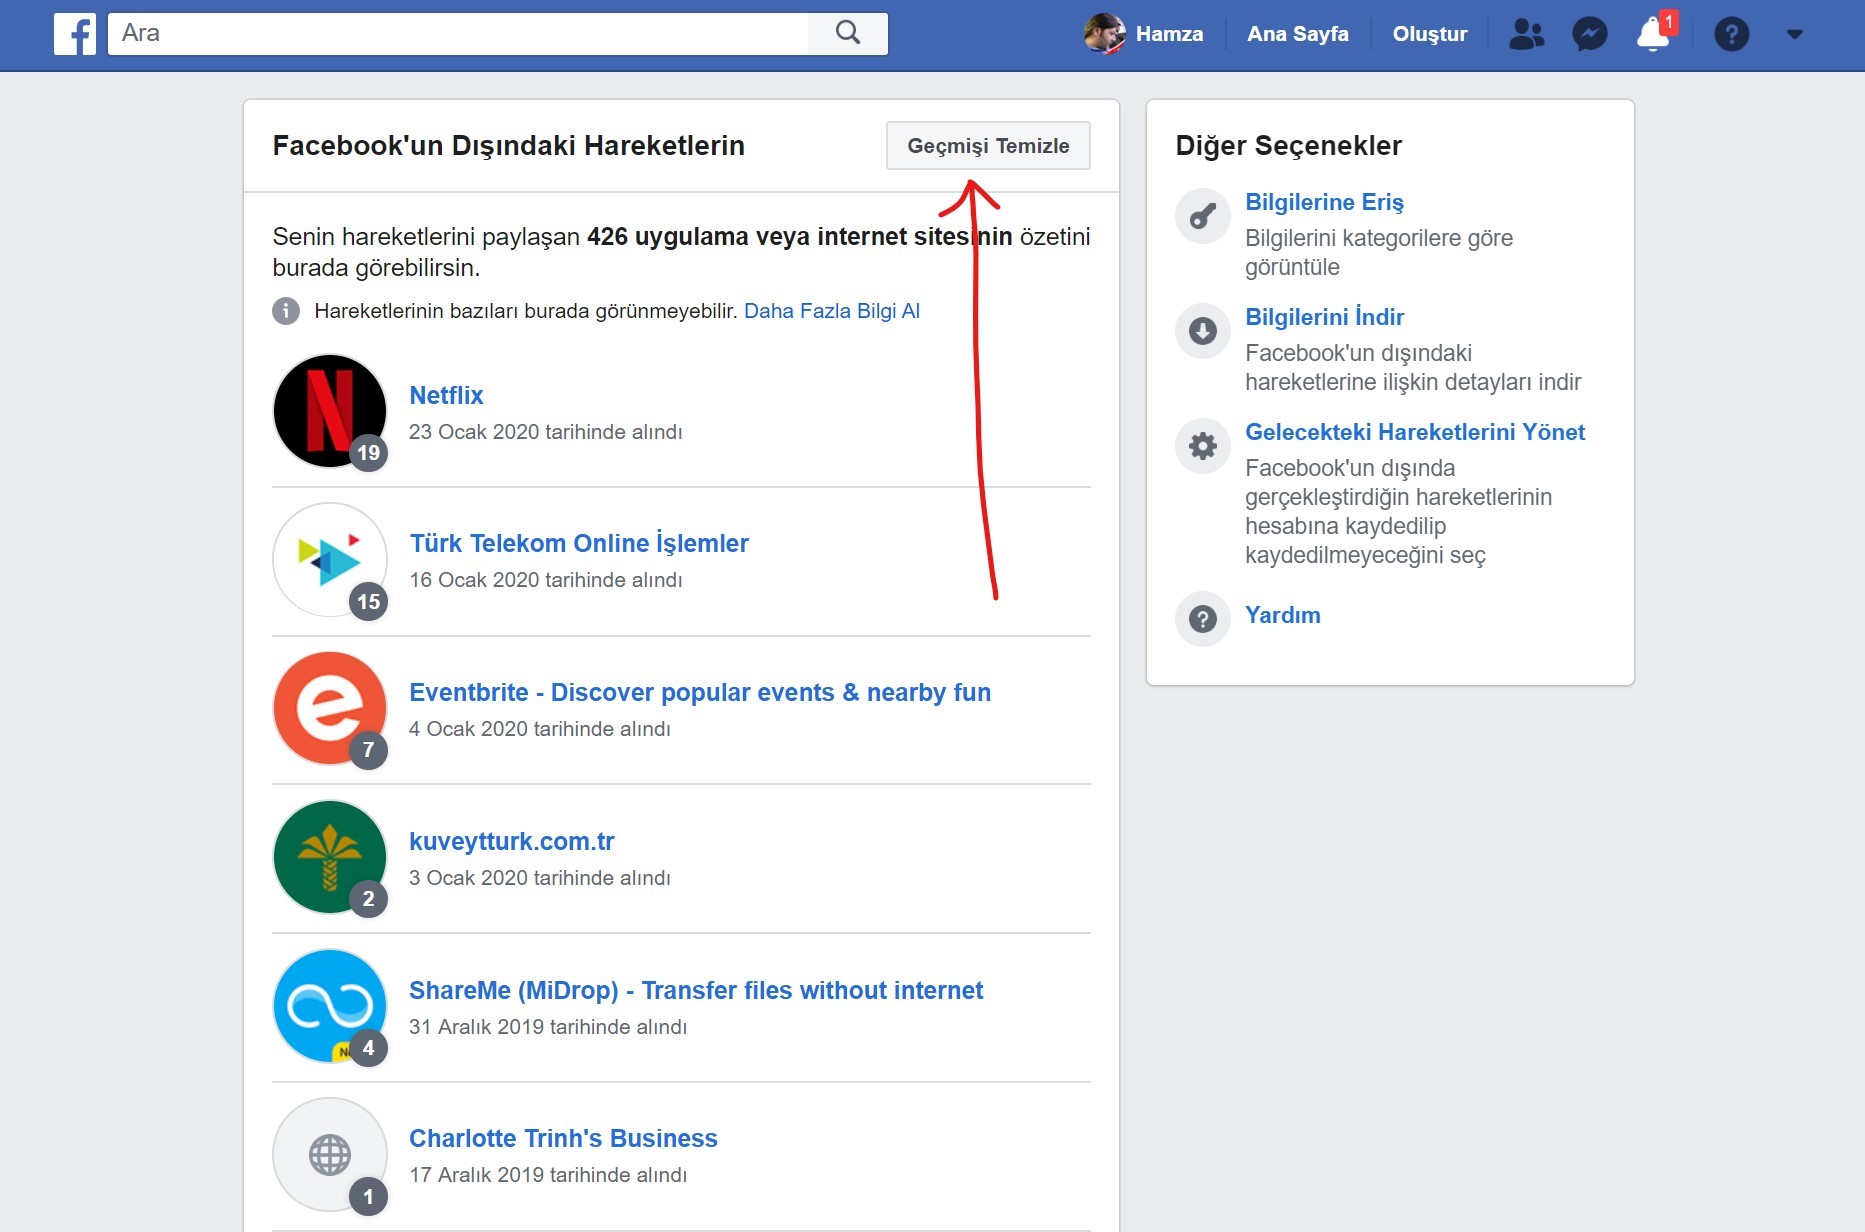Open ShareMe (MiDrop) activity link
Viewport: 1865px width, 1232px height.
pos(696,990)
